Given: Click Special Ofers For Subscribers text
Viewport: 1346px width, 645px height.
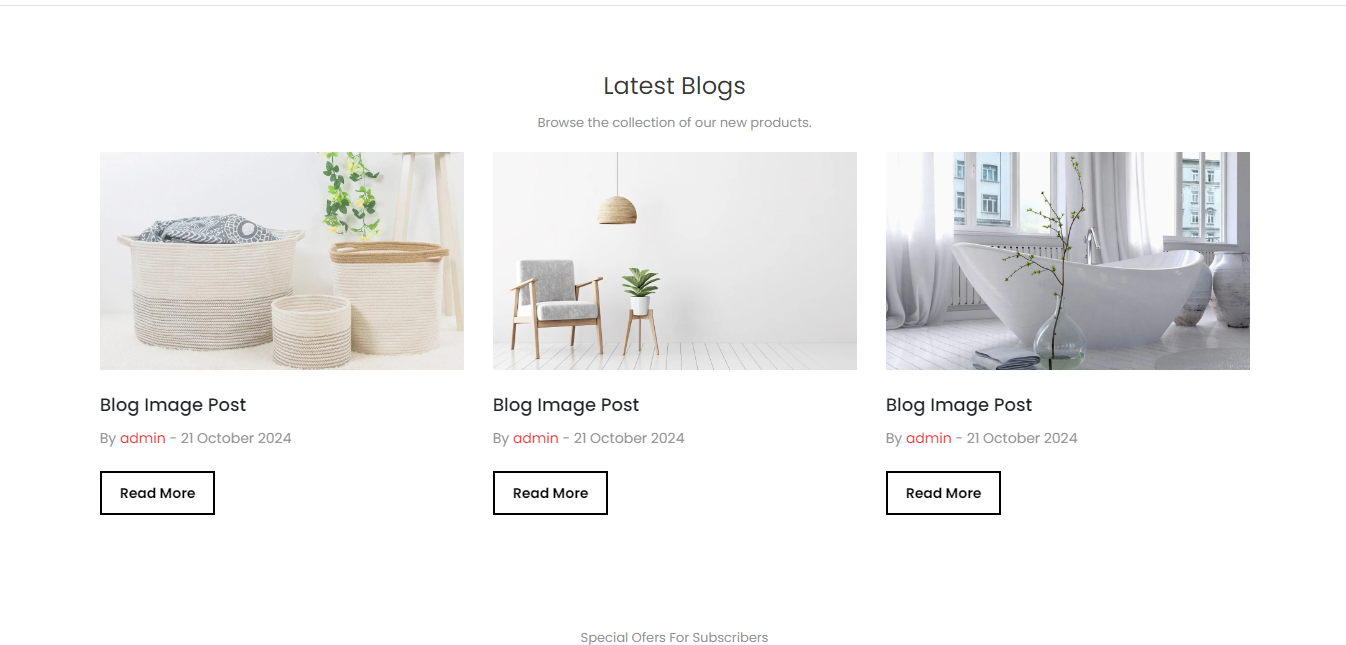Looking at the screenshot, I should [x=674, y=637].
